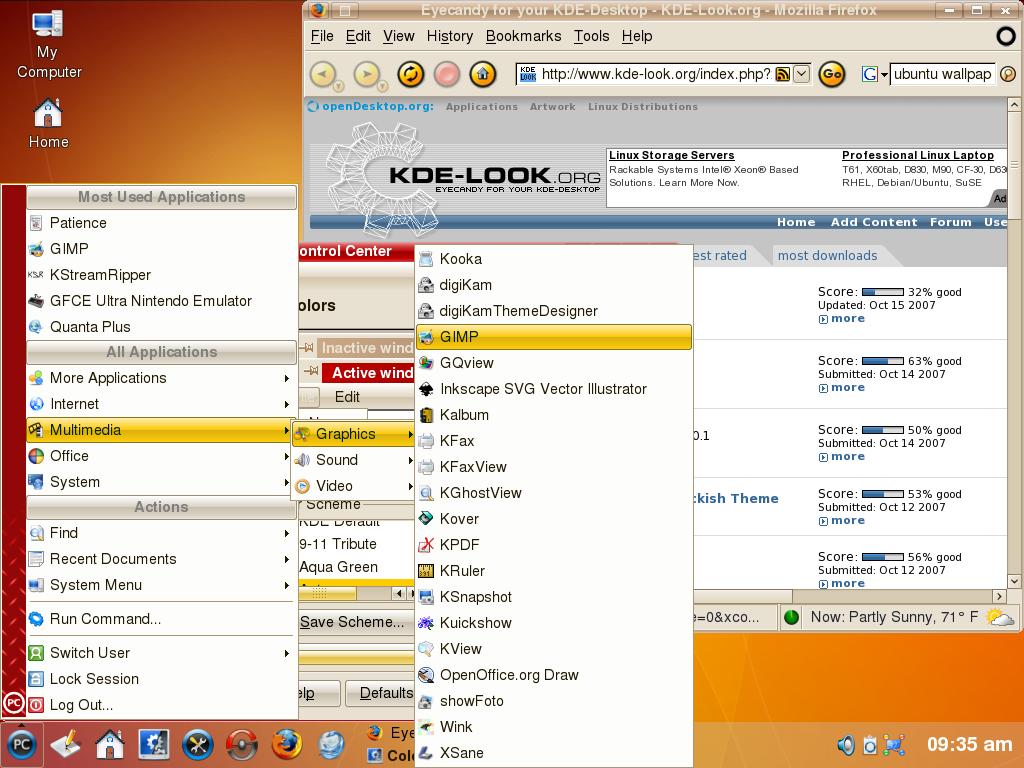Open the Firefox Bookmarks menu
Screen dimensions: 1024x768
coord(523,36)
